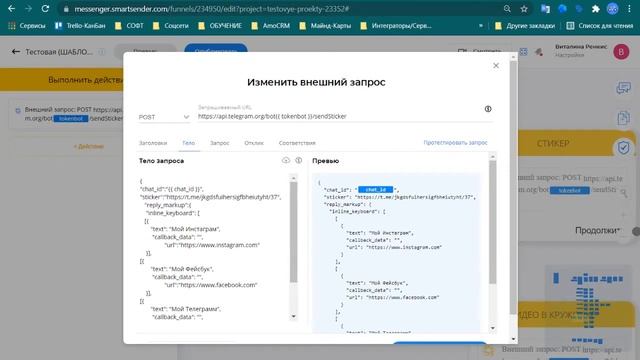640x360 pixels.
Task: Click the cloud icon next to Тело запроса
Action: coord(286,160)
